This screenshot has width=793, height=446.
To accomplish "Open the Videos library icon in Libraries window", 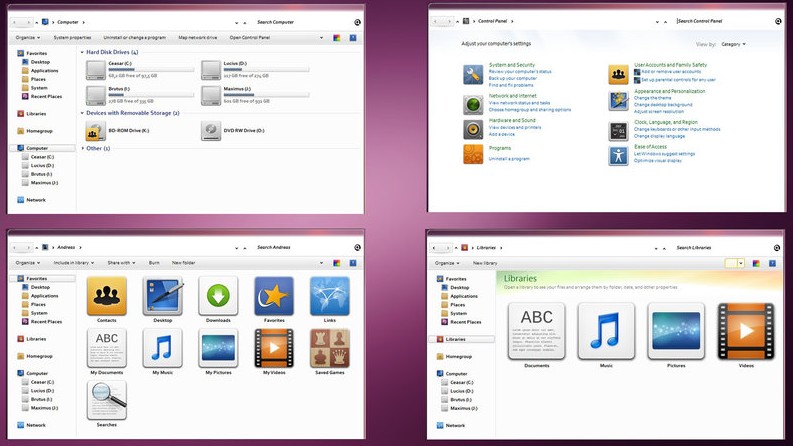I will [746, 331].
